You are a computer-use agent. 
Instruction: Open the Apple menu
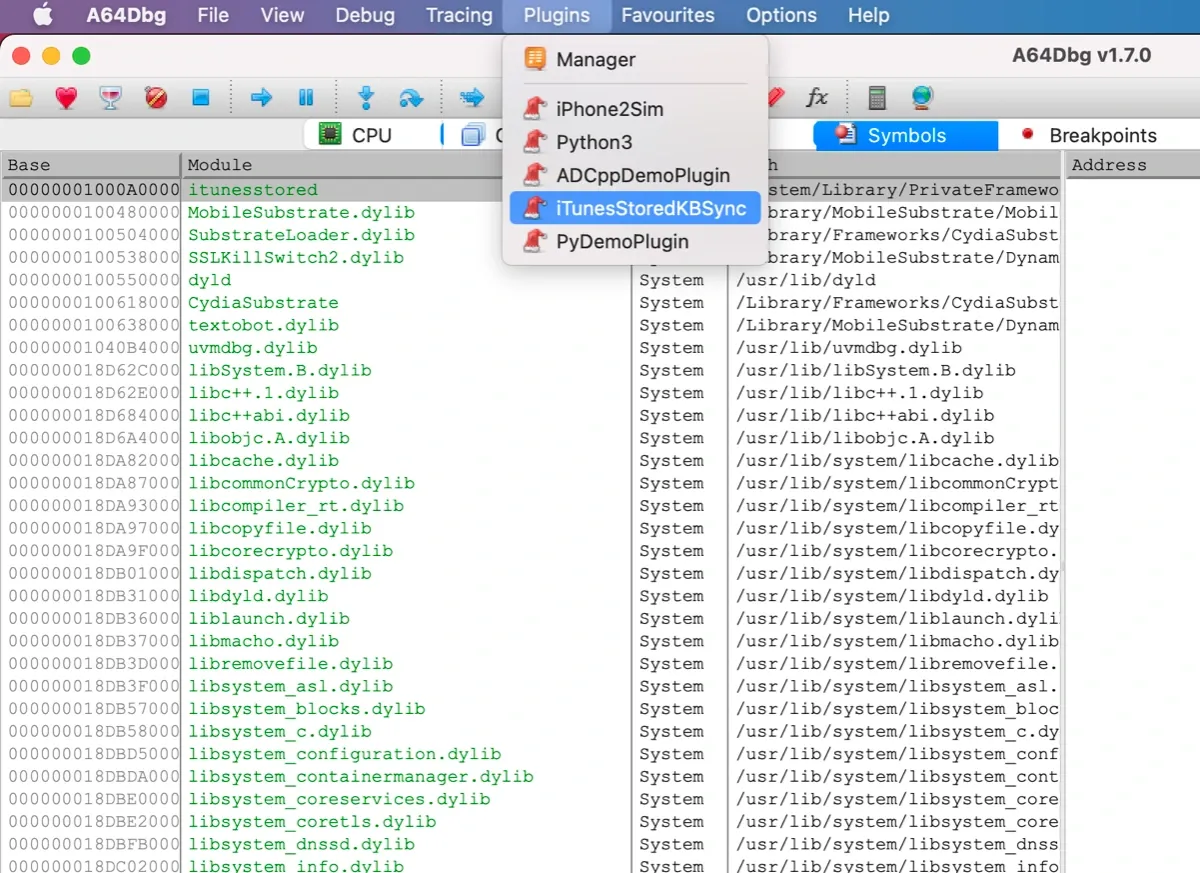tap(42, 15)
